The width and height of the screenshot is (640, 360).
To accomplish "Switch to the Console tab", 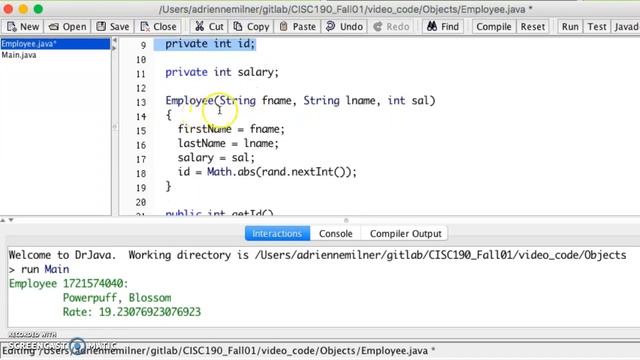I will pyautogui.click(x=336, y=233).
